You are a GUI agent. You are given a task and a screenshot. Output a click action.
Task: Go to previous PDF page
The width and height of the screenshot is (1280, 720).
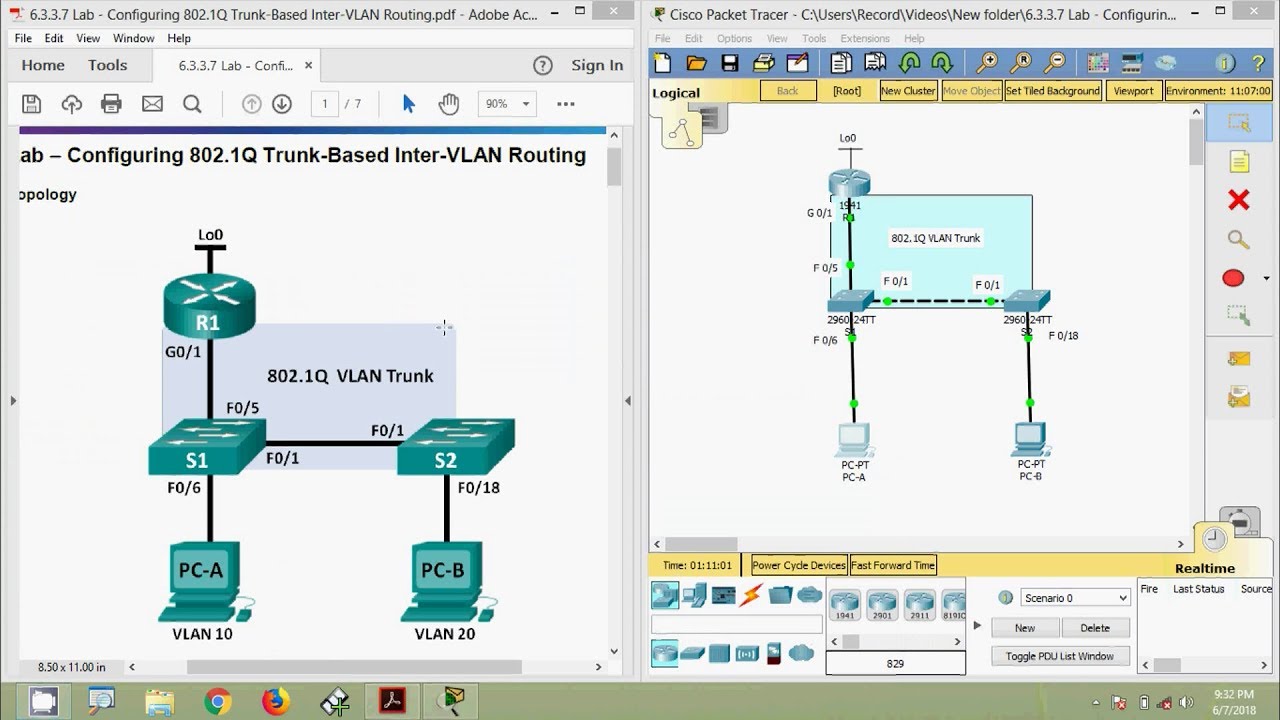[252, 104]
